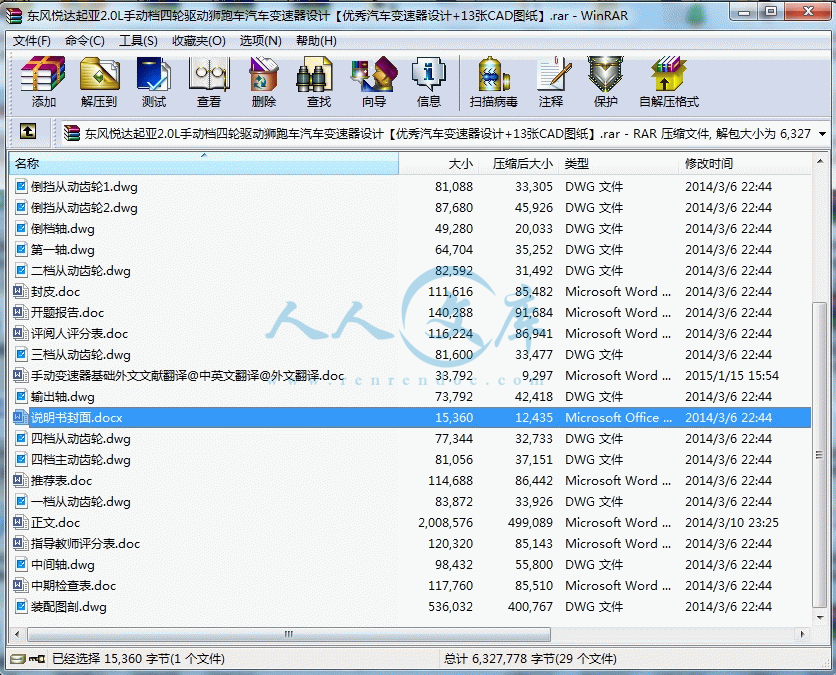Viewport: 836px width, 675px height.
Task: Sort by the 类型 column header
Action: coord(618,164)
